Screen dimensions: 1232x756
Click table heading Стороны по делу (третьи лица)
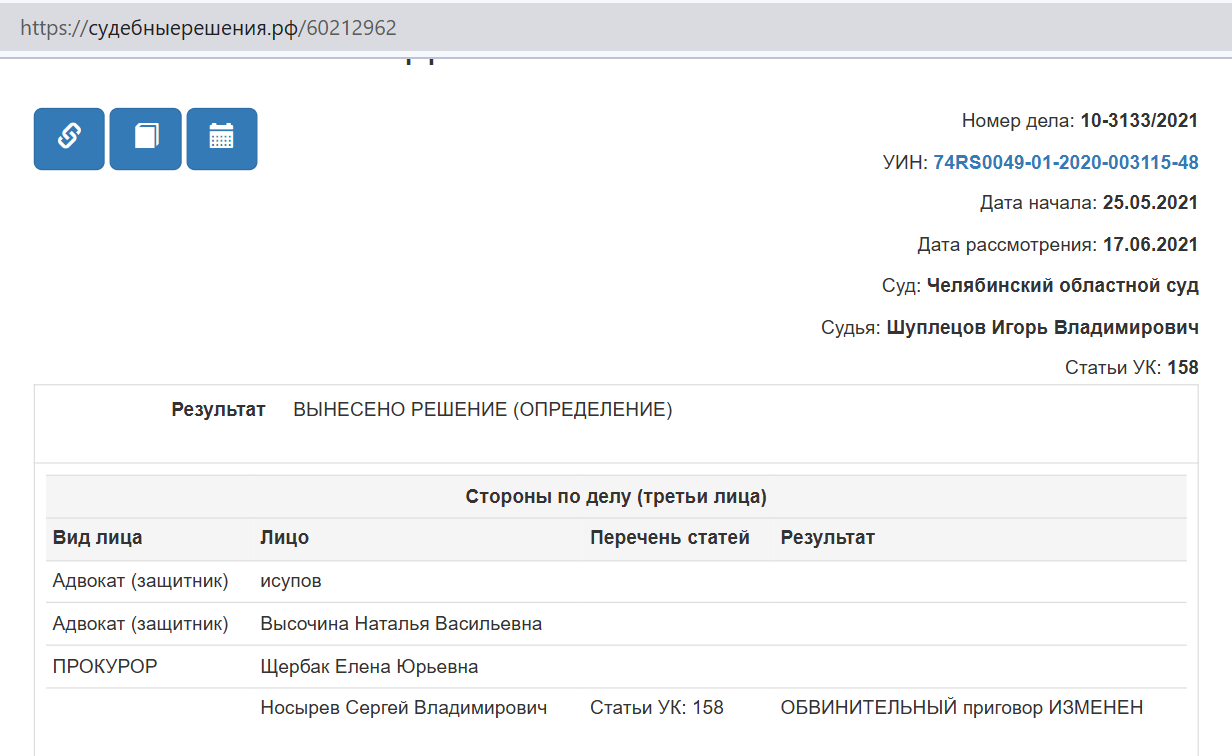coord(616,497)
